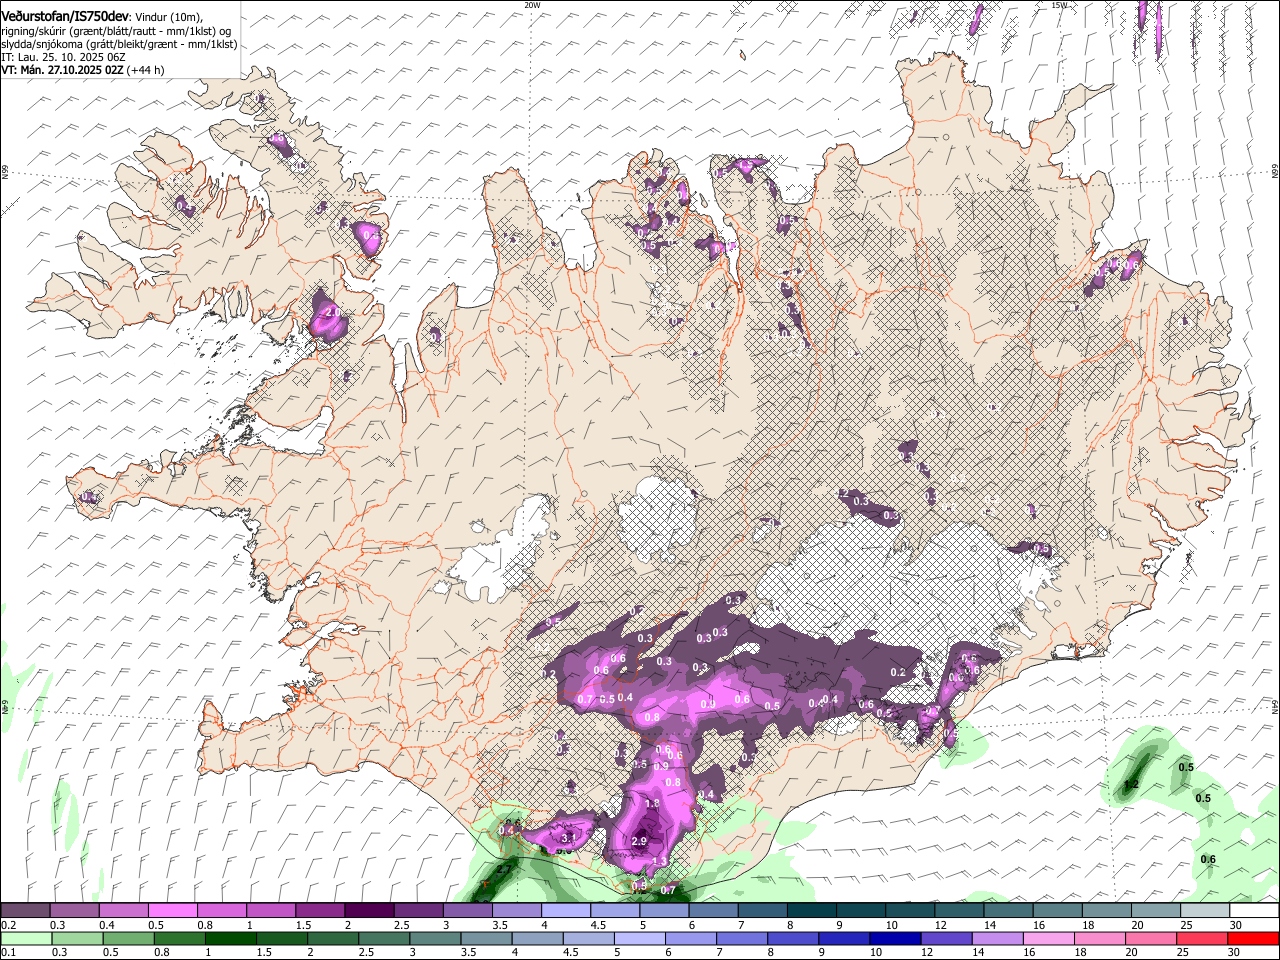Pick the dark green swatch labeled 1 in the rain legend
This screenshot has width=1280, height=960.
tap(229, 938)
